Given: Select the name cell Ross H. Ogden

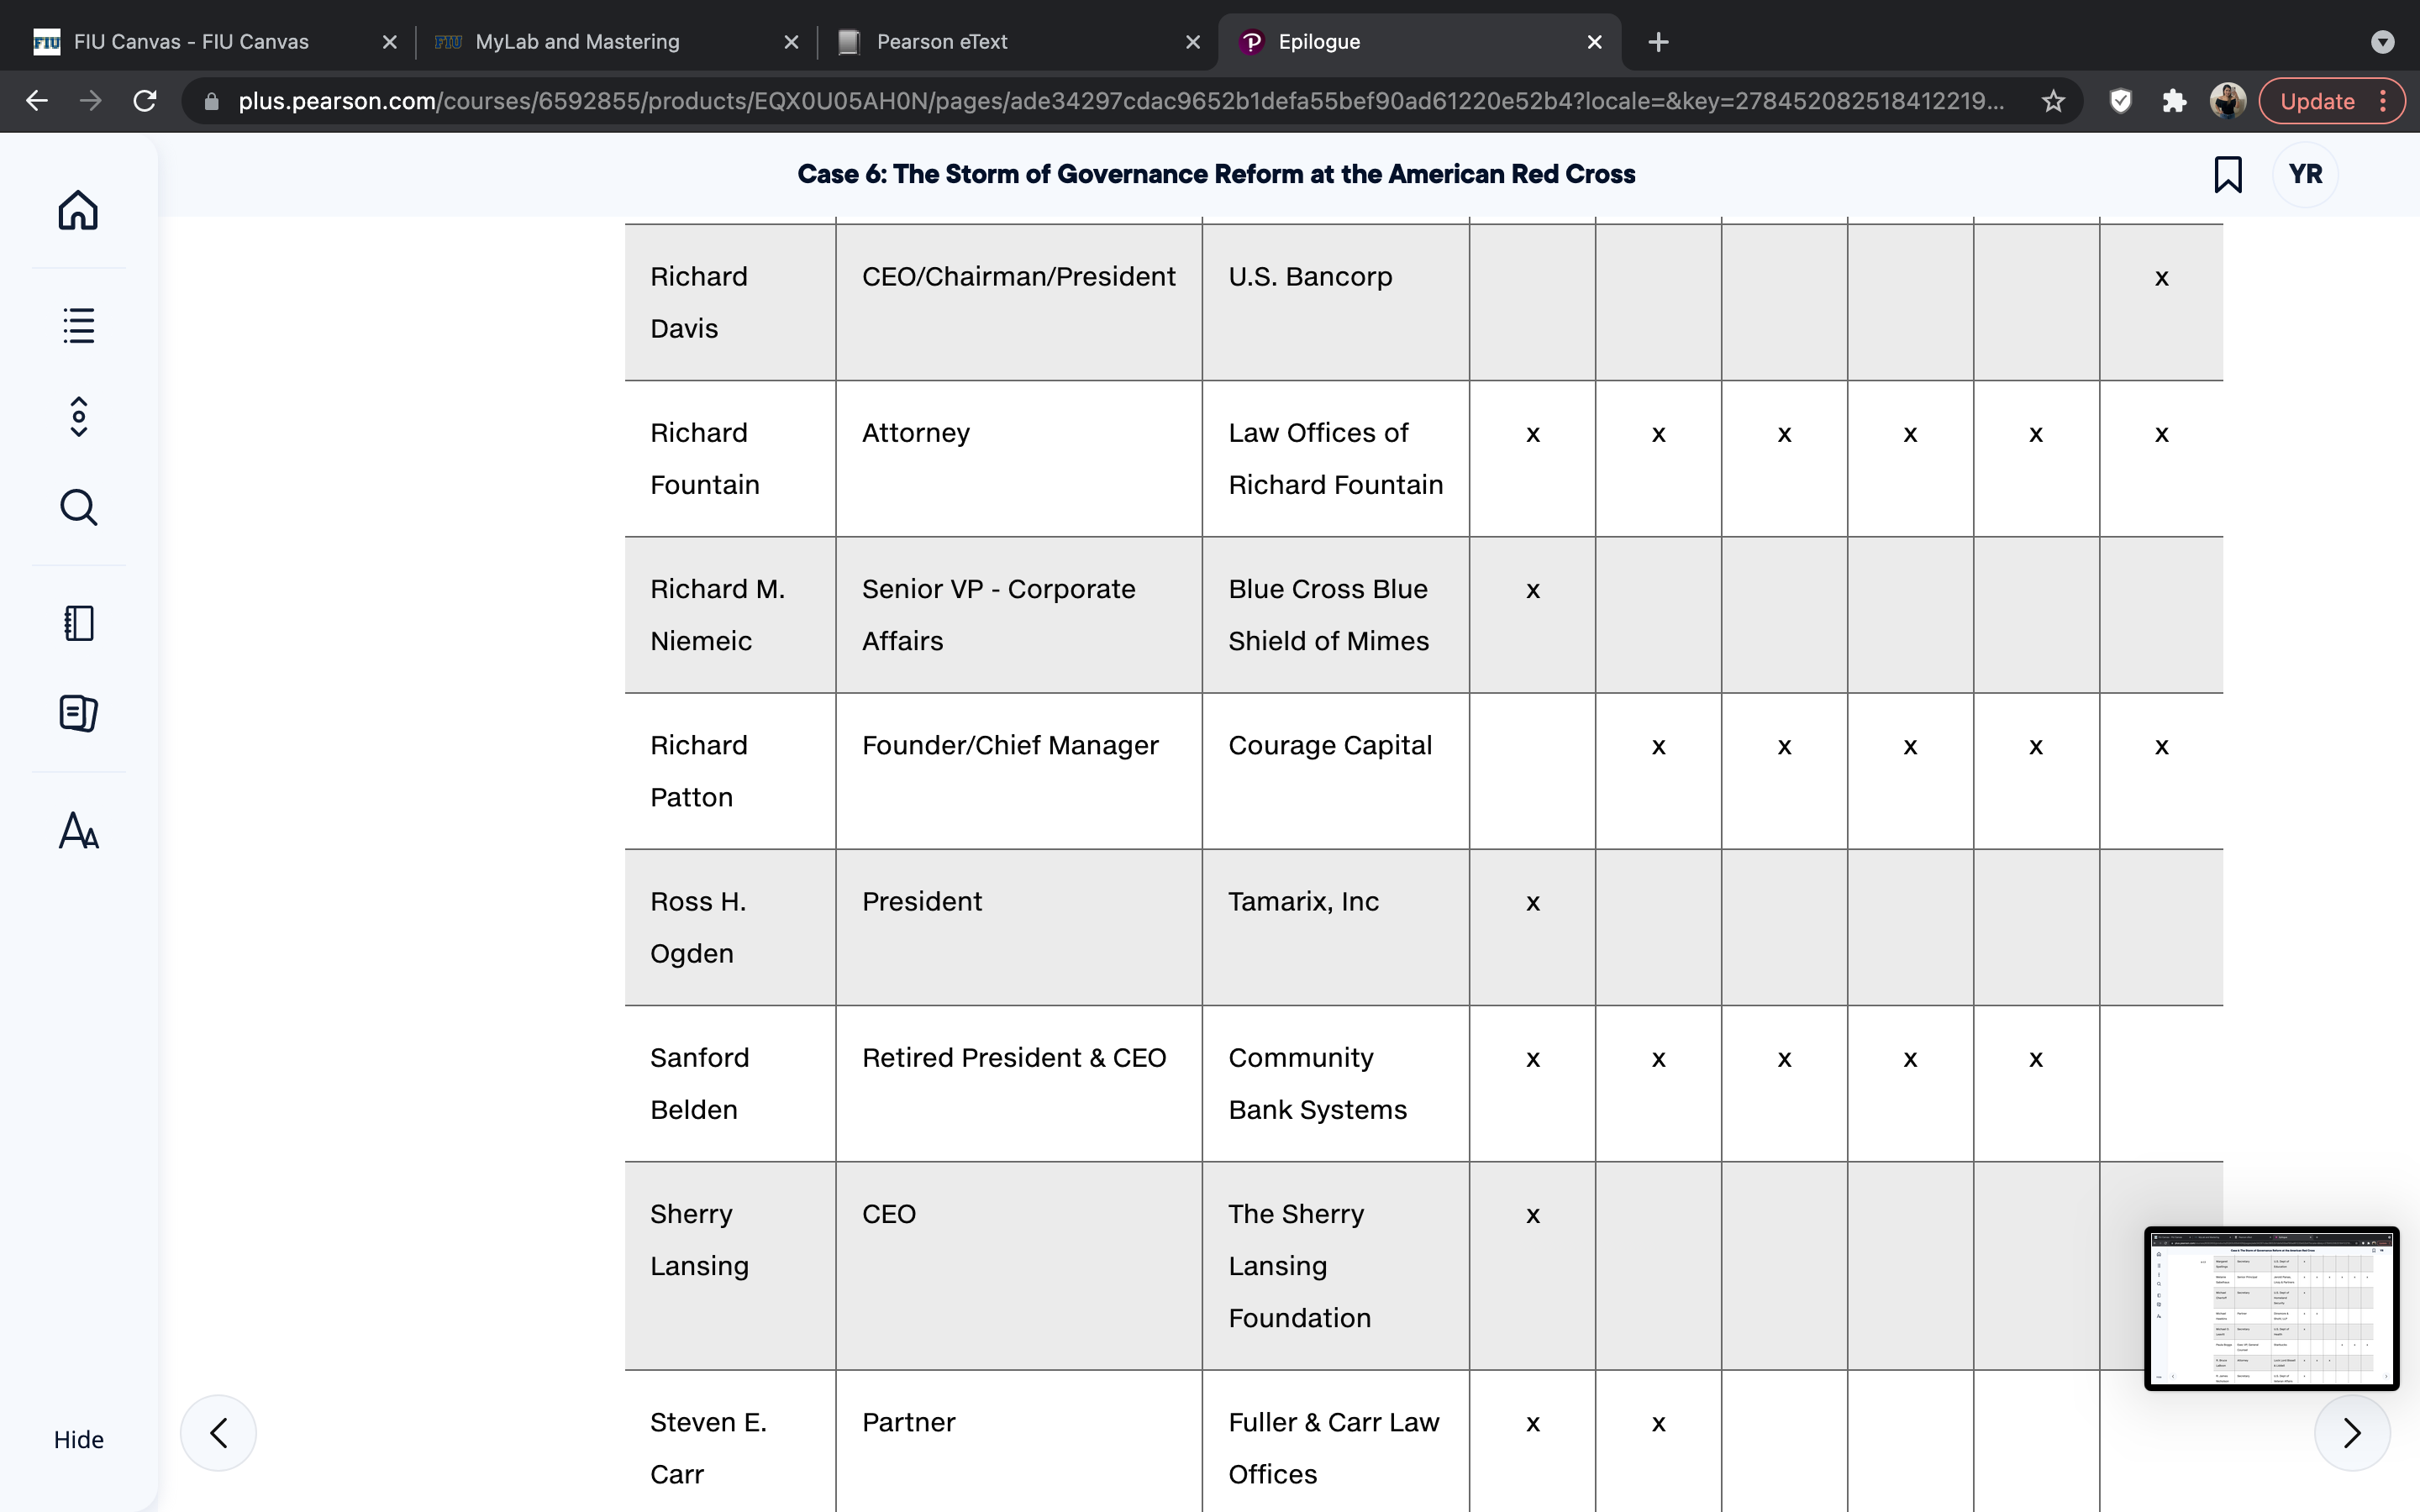Looking at the screenshot, I should click(x=730, y=927).
